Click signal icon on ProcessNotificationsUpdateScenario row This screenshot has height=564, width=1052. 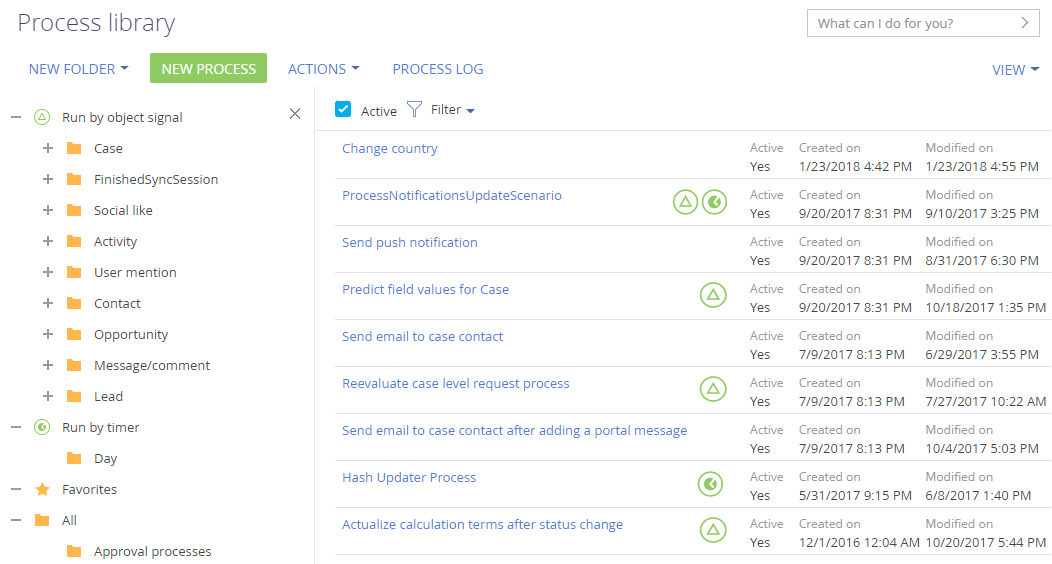(685, 202)
